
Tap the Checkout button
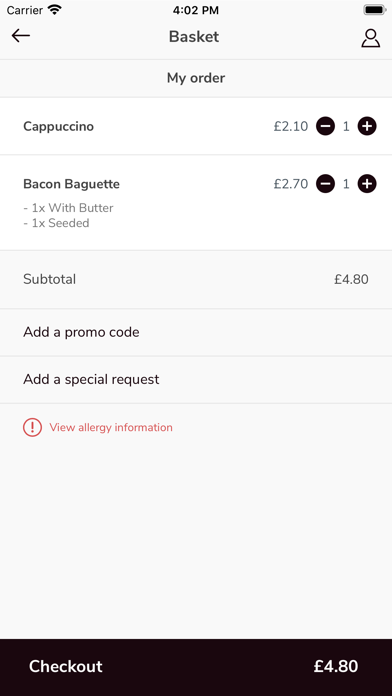pyautogui.click(x=196, y=667)
